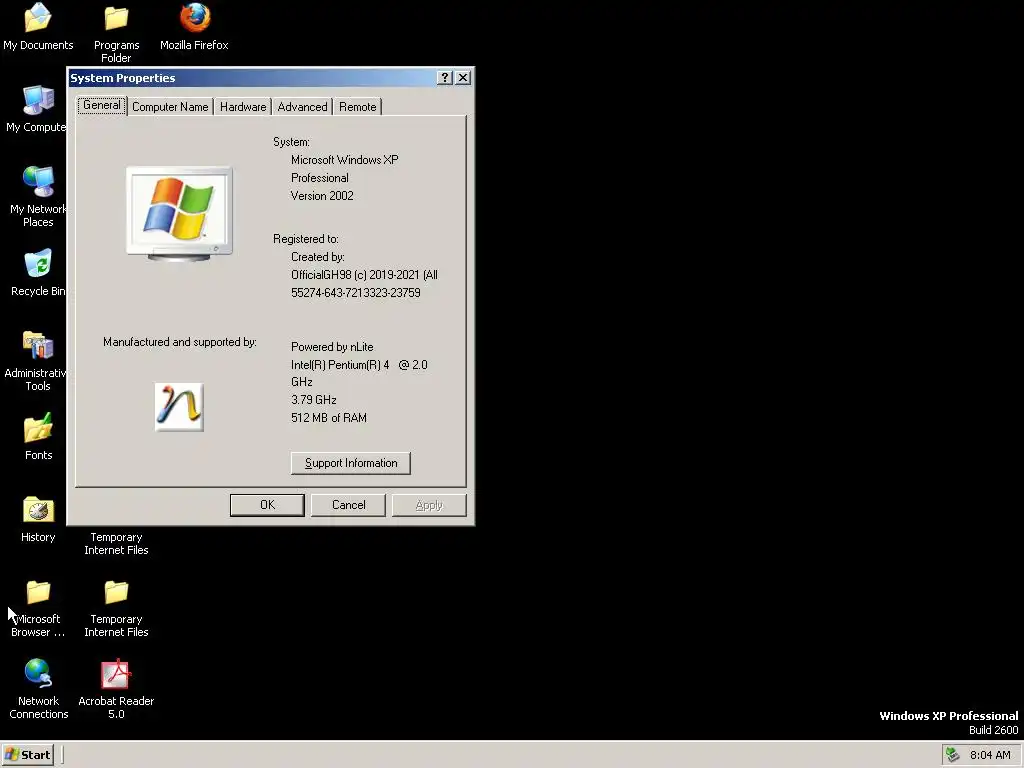Click 'Temporary Internet Files' label below History row

click(x=116, y=543)
